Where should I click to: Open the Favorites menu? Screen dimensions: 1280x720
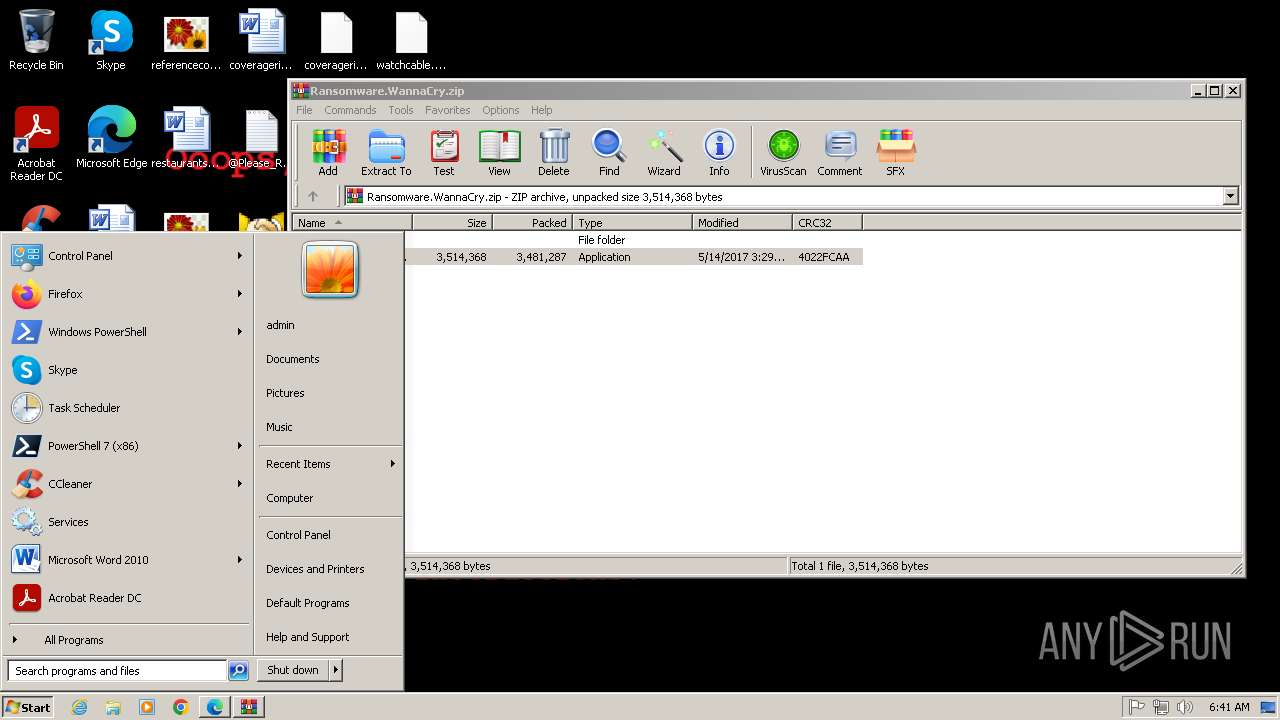(x=447, y=110)
